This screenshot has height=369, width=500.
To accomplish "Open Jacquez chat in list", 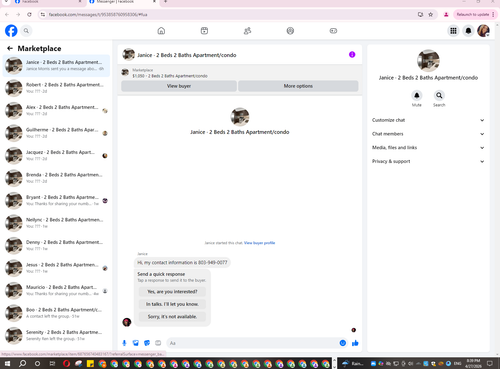I will tap(56, 156).
